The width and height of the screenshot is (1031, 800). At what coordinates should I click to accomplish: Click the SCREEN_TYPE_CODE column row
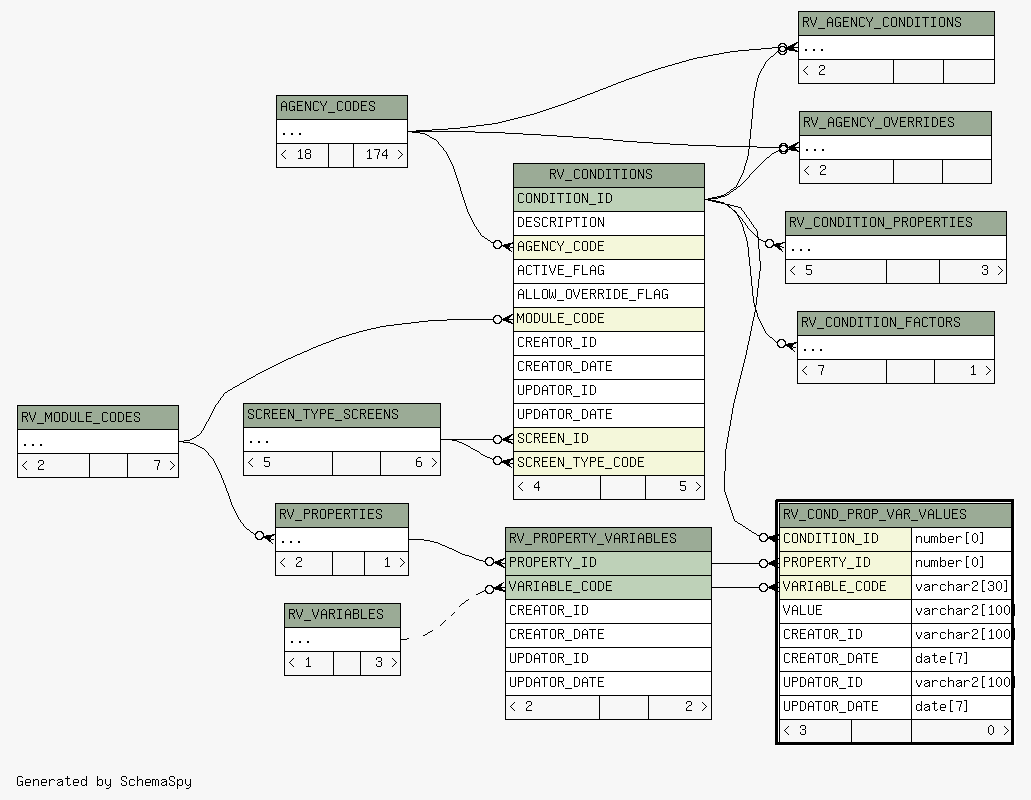(x=609, y=463)
